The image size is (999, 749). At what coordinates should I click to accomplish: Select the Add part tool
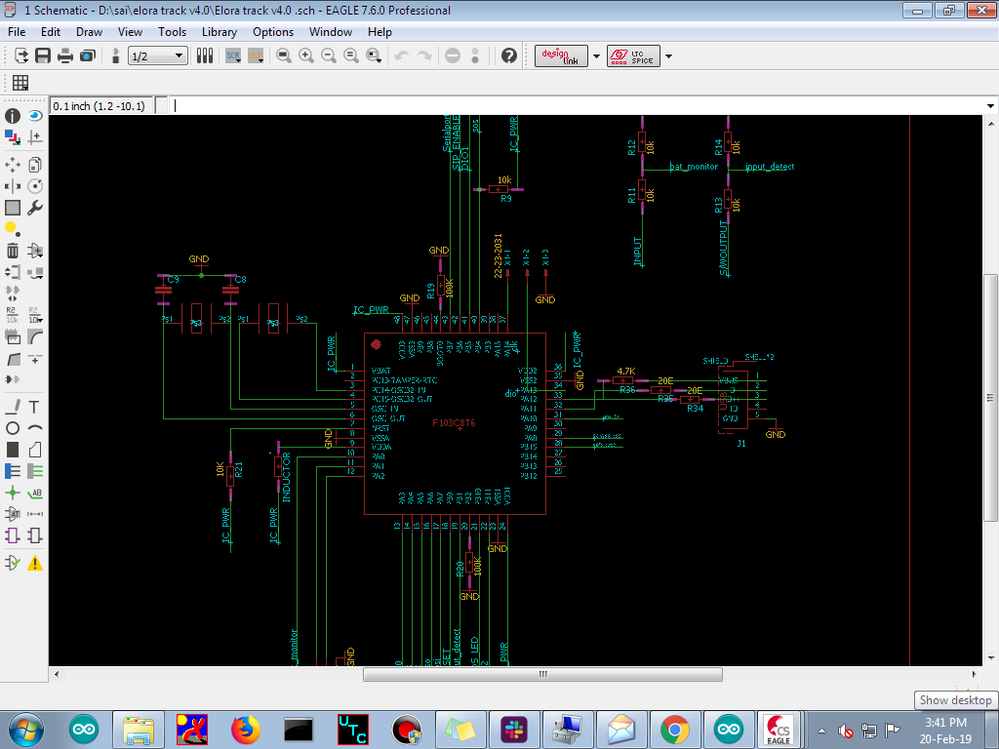pyautogui.click(x=35, y=250)
